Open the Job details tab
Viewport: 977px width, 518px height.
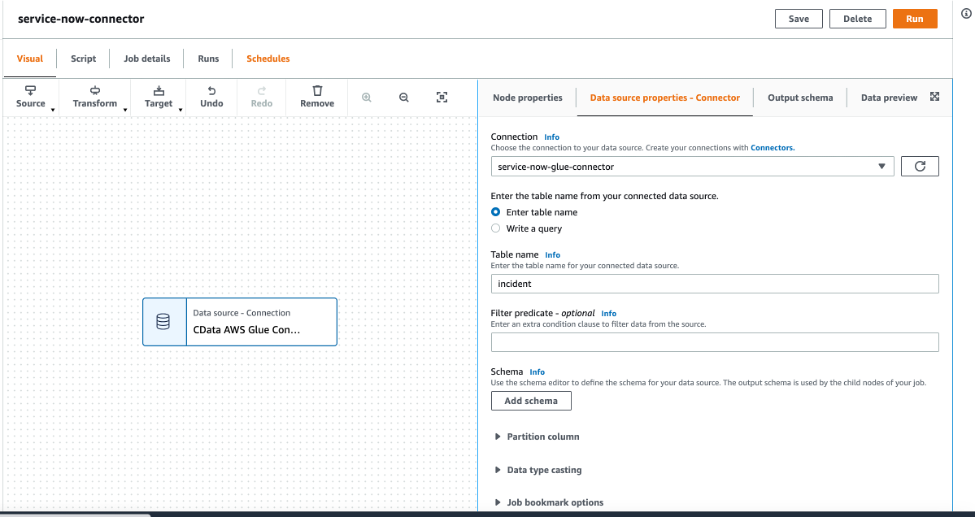click(x=147, y=59)
